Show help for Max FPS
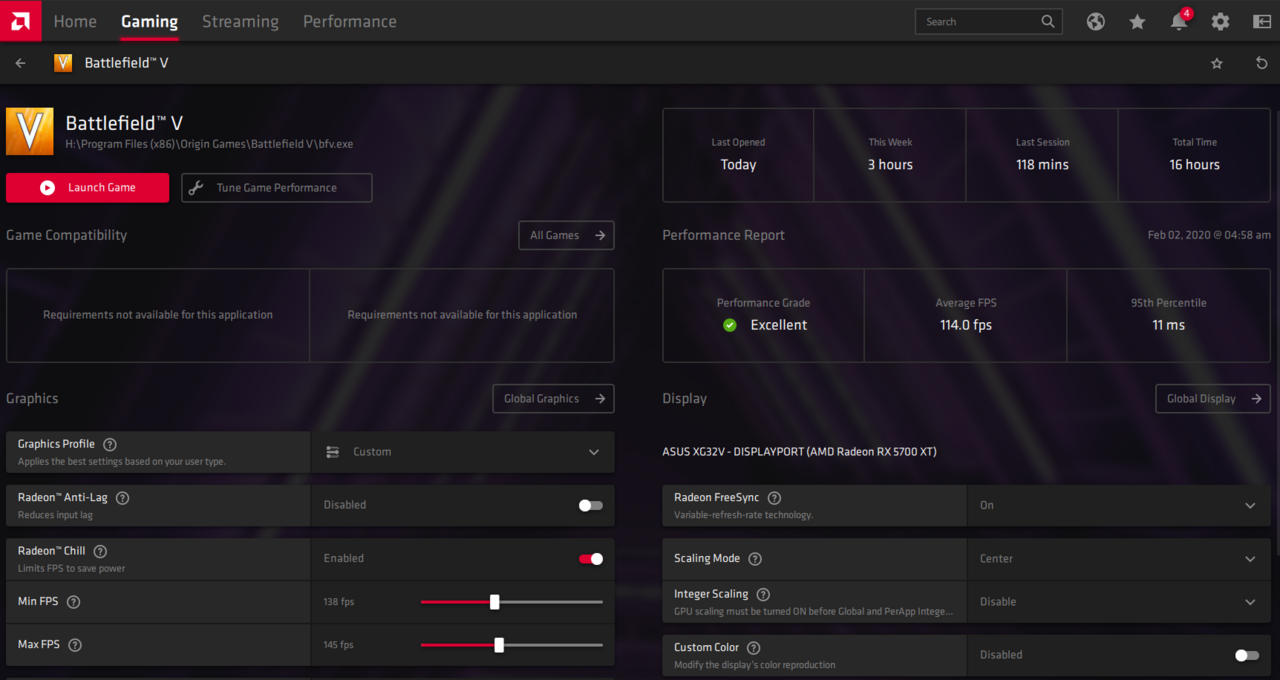 click(x=75, y=645)
